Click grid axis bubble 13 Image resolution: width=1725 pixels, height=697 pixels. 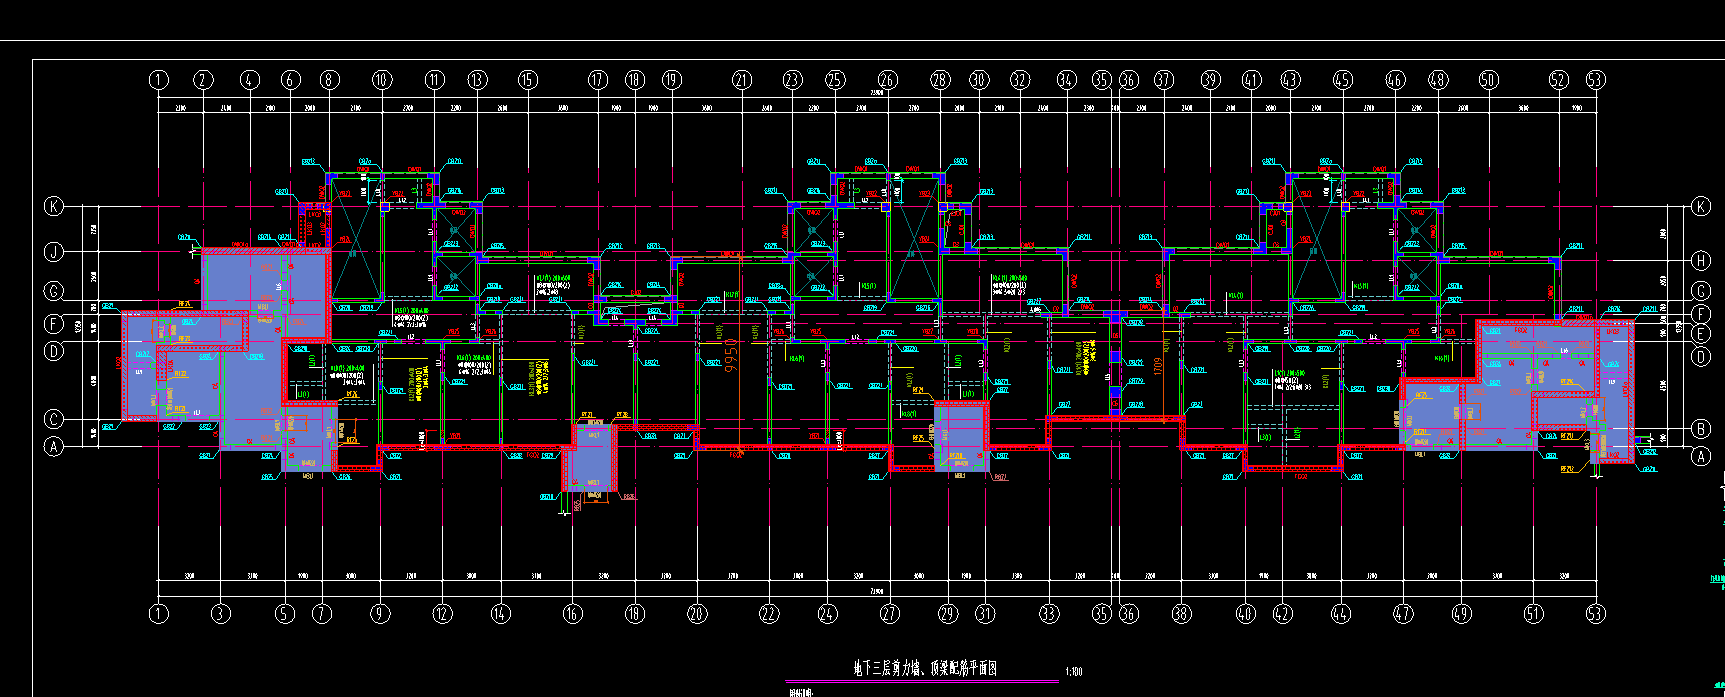click(477, 80)
